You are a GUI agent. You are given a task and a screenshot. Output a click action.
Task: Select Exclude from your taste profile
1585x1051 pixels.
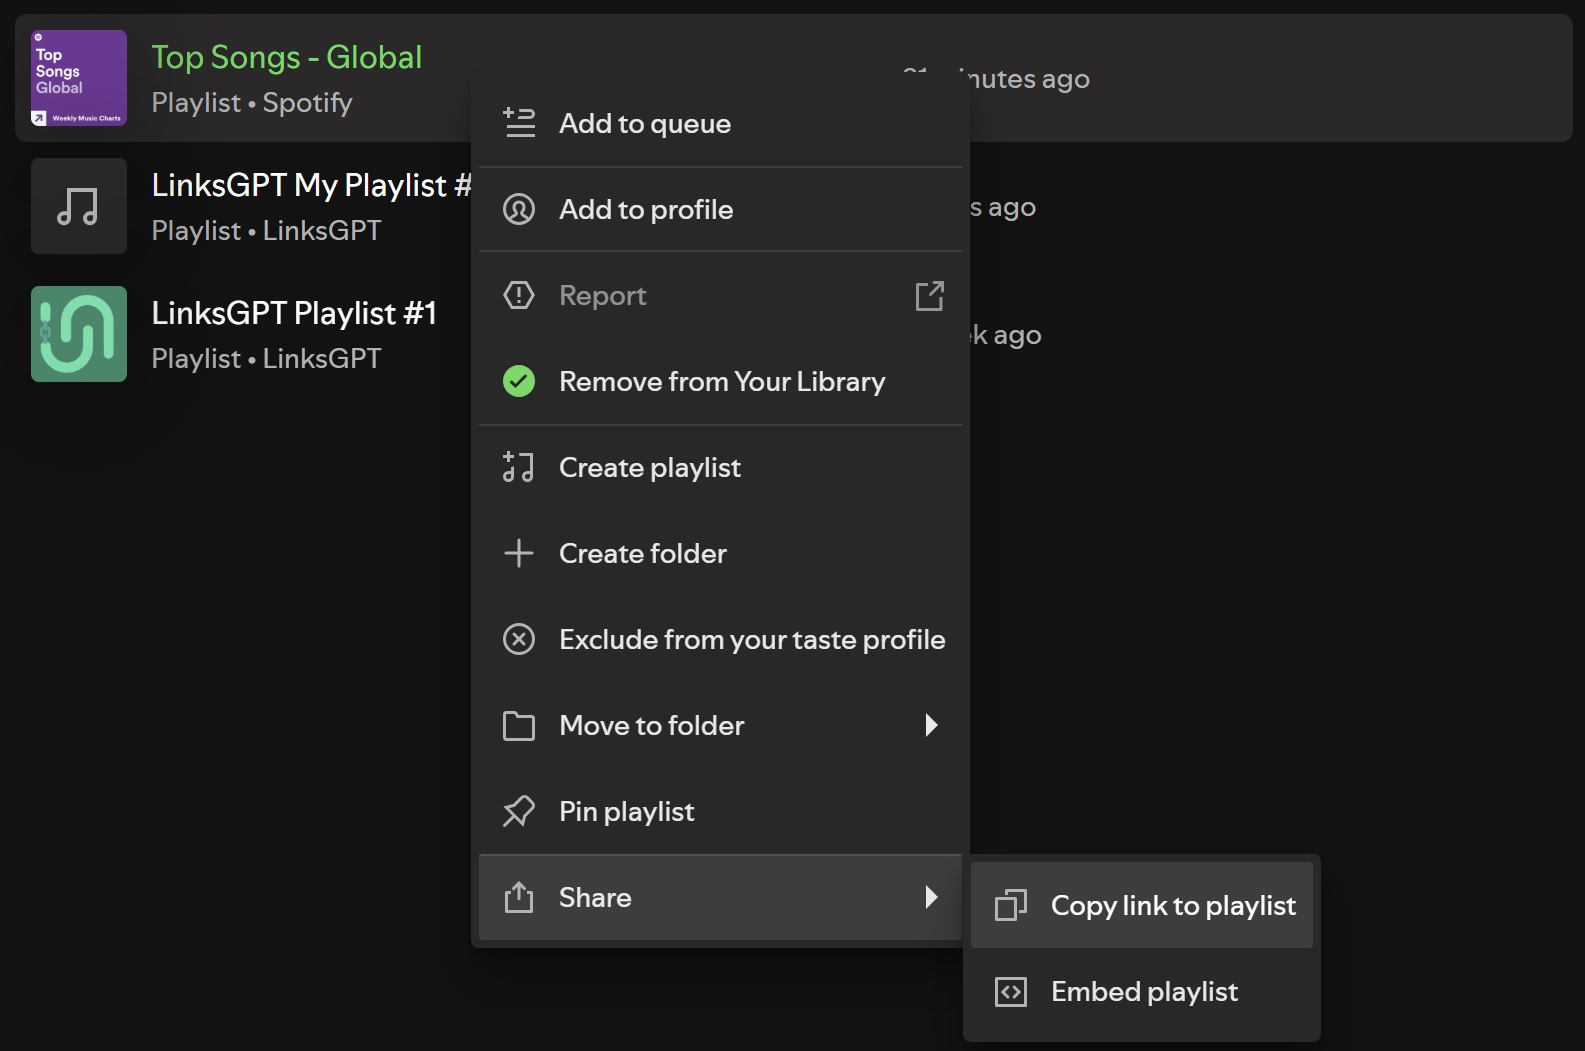pyautogui.click(x=720, y=639)
